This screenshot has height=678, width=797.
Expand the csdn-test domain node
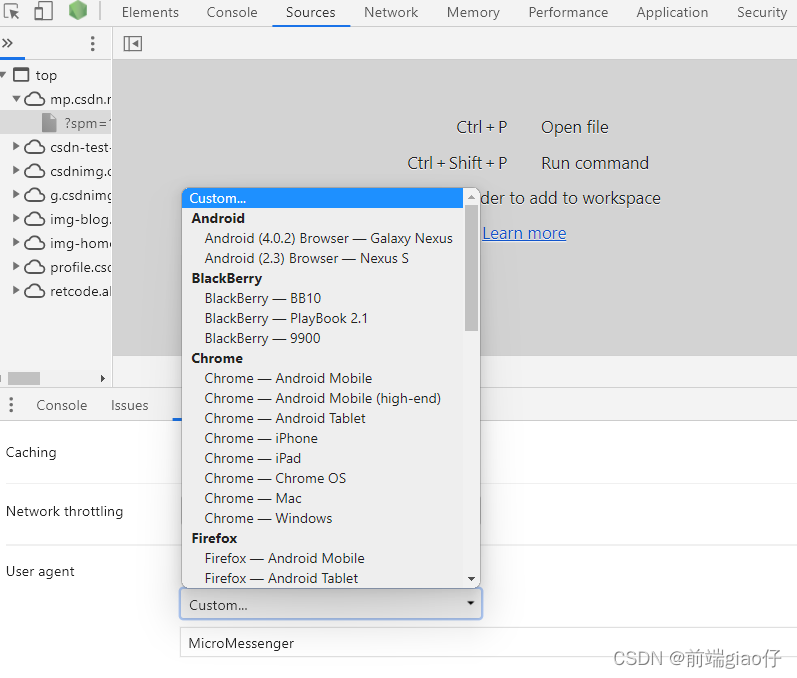pyautogui.click(x=16, y=147)
